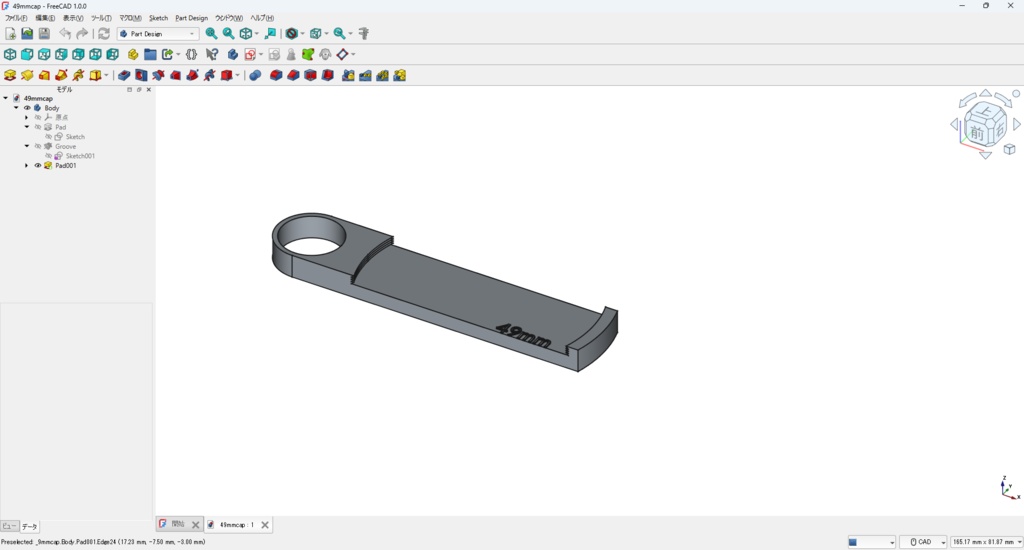Rotate view with cube's right arrow
This screenshot has height=550, width=1024.
tap(1016, 123)
